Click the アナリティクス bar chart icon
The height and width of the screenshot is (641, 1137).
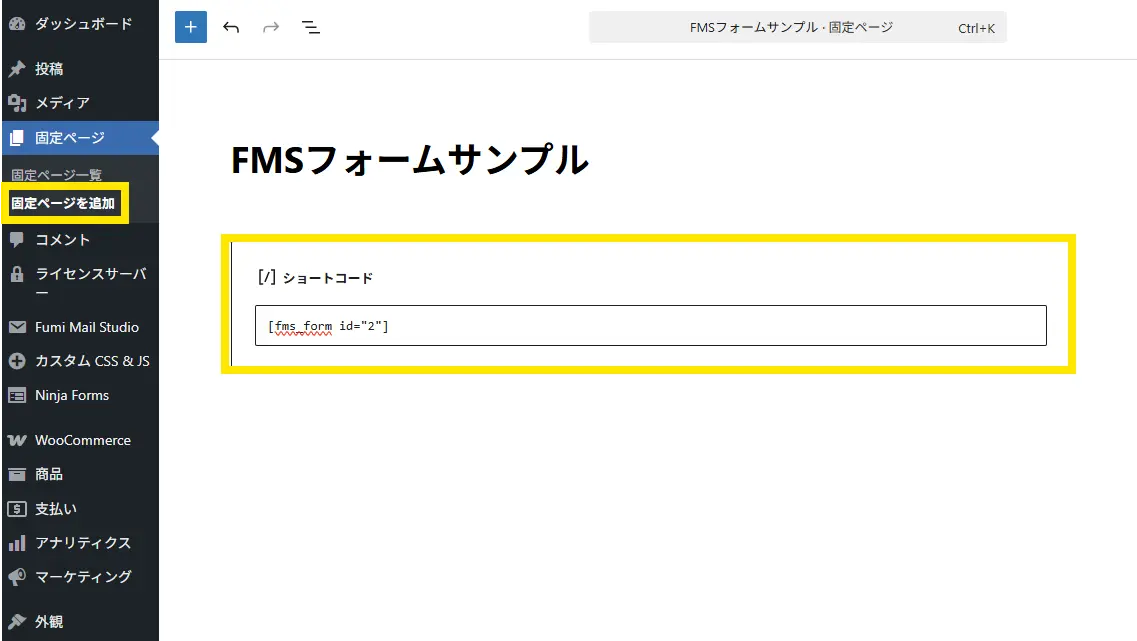pyautogui.click(x=17, y=543)
